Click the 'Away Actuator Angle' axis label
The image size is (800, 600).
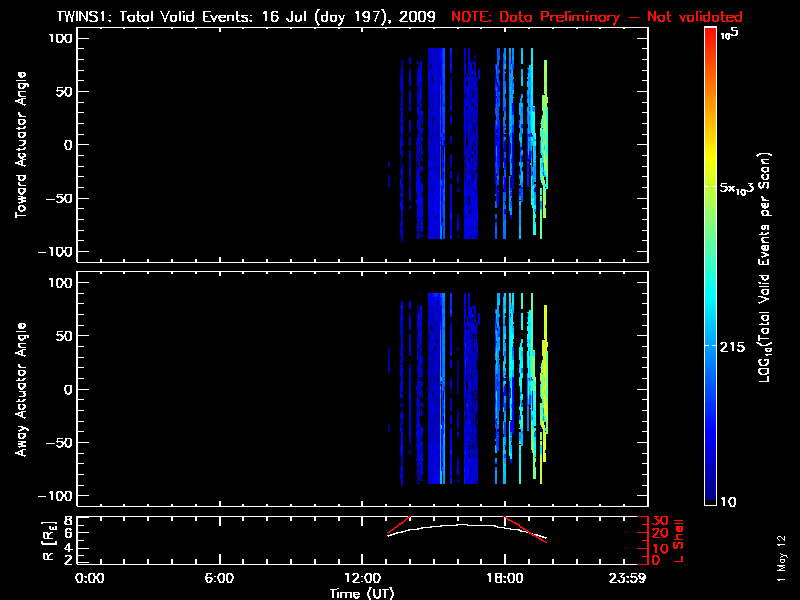pyautogui.click(x=21, y=389)
